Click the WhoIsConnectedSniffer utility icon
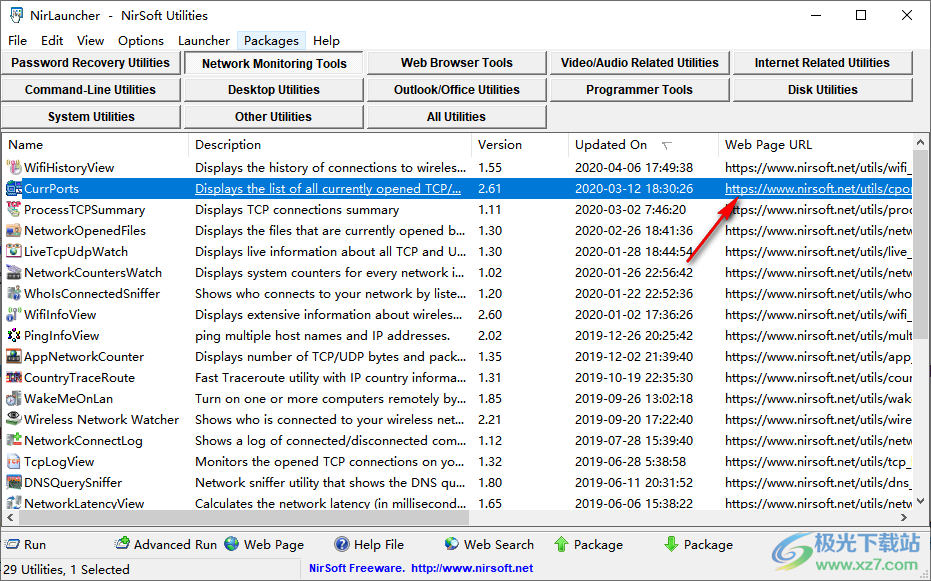Screen dimensions: 931x581 (x=13, y=293)
